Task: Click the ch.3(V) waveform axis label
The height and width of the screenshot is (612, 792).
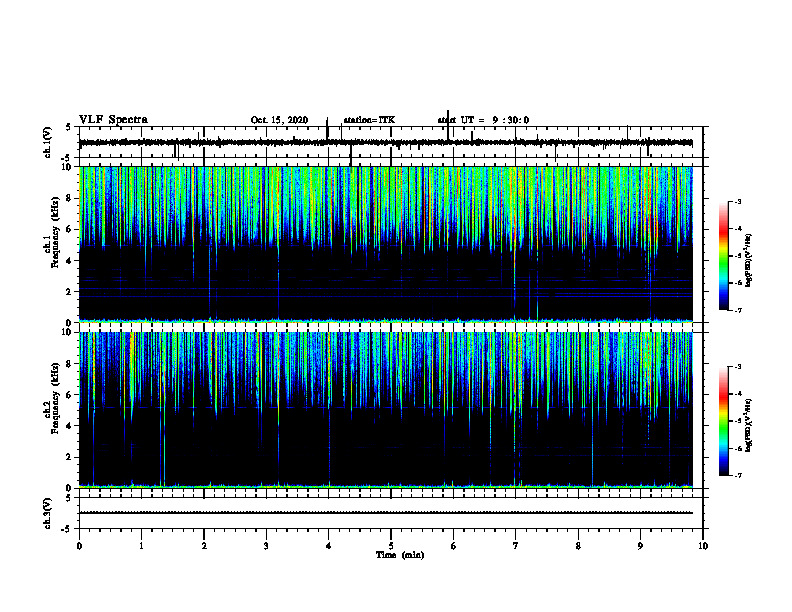Action: (x=48, y=513)
